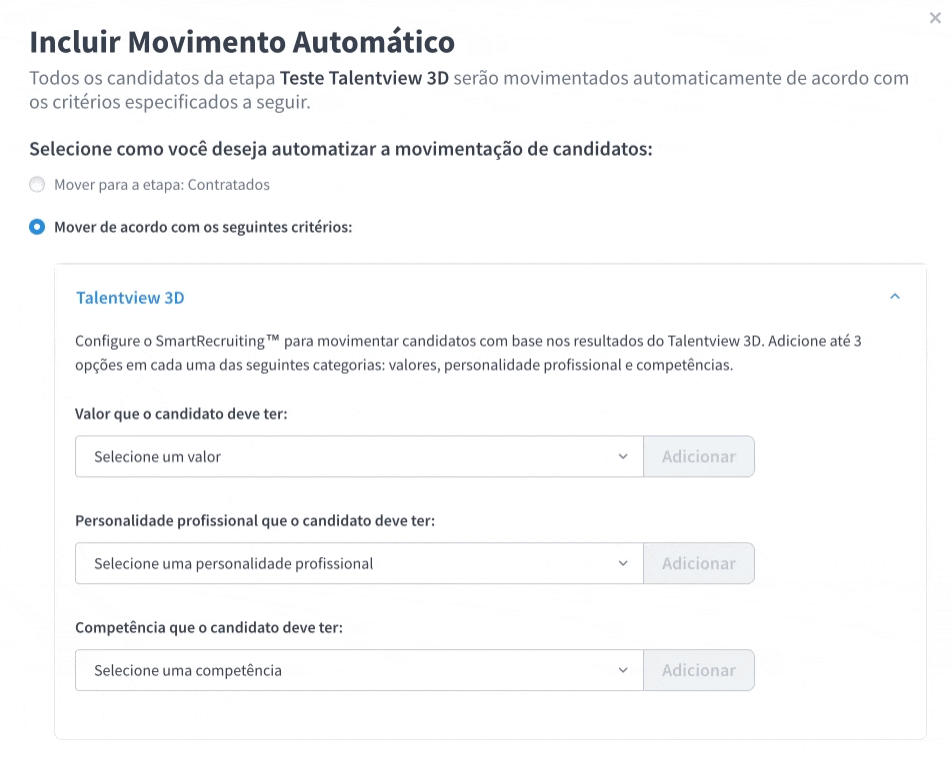Click the competência dropdown chevron icon
951x771 pixels.
(624, 670)
